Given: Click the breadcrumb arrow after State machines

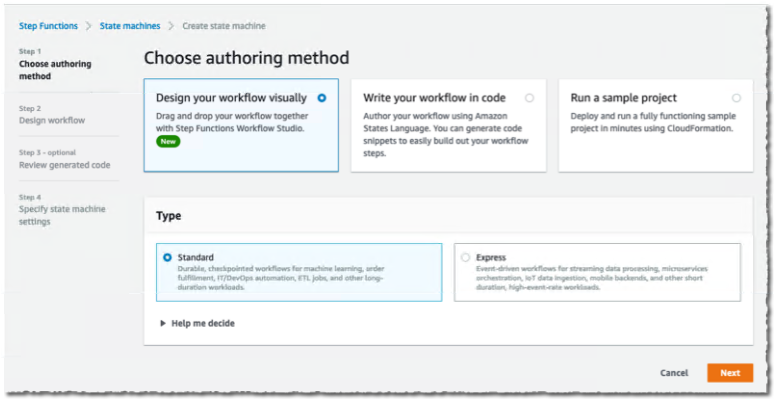Looking at the screenshot, I should point(171,26).
